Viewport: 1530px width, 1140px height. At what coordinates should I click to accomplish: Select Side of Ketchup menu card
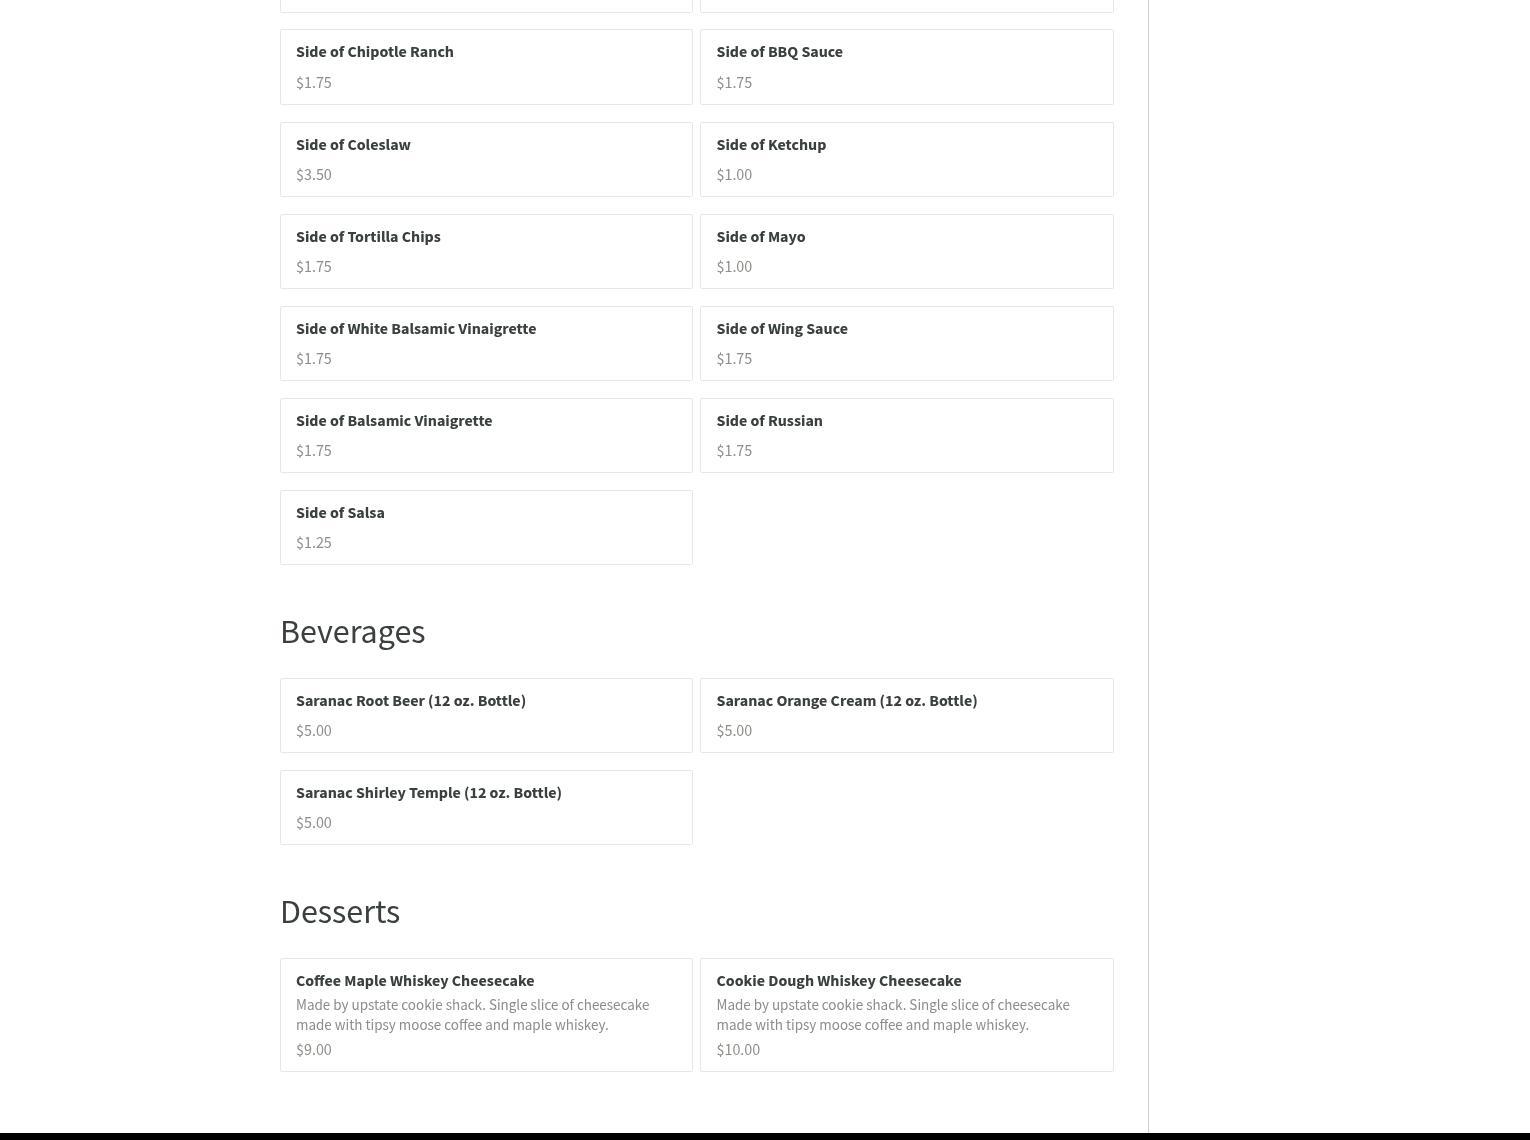point(906,159)
